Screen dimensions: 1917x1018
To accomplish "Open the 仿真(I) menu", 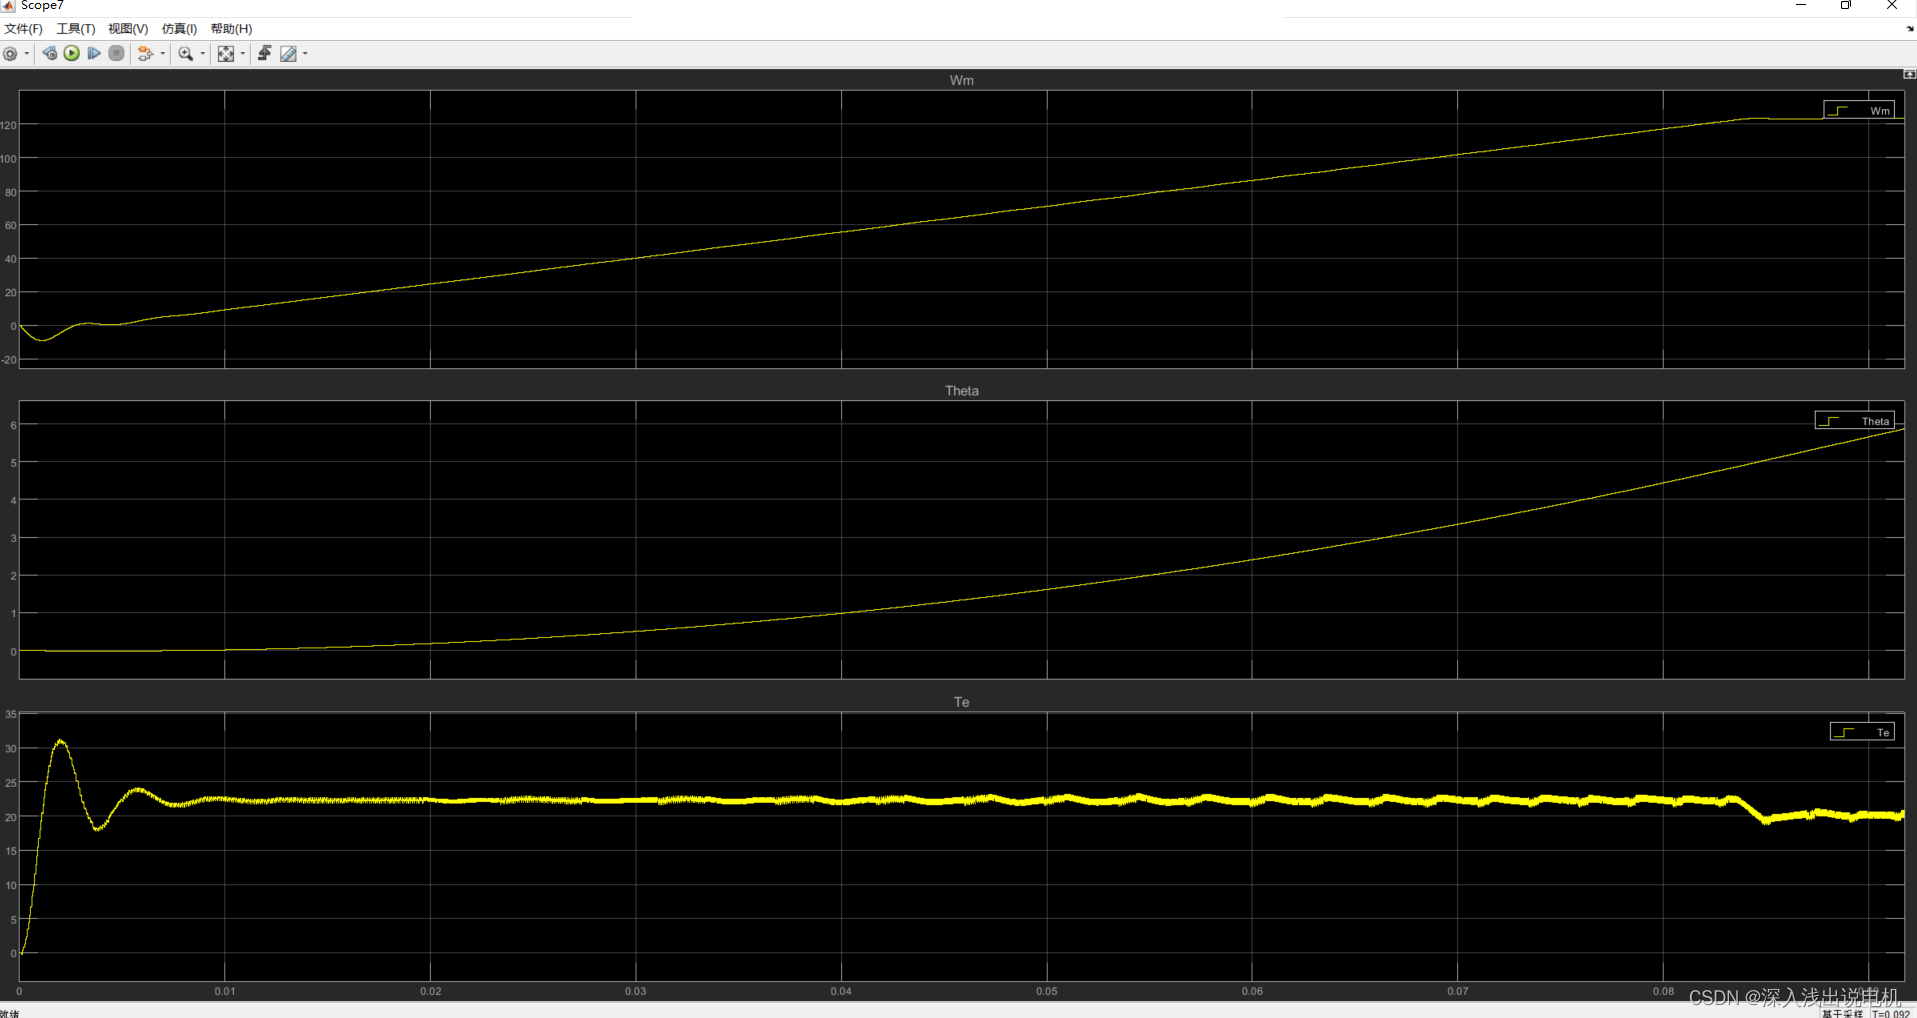I will 180,29.
